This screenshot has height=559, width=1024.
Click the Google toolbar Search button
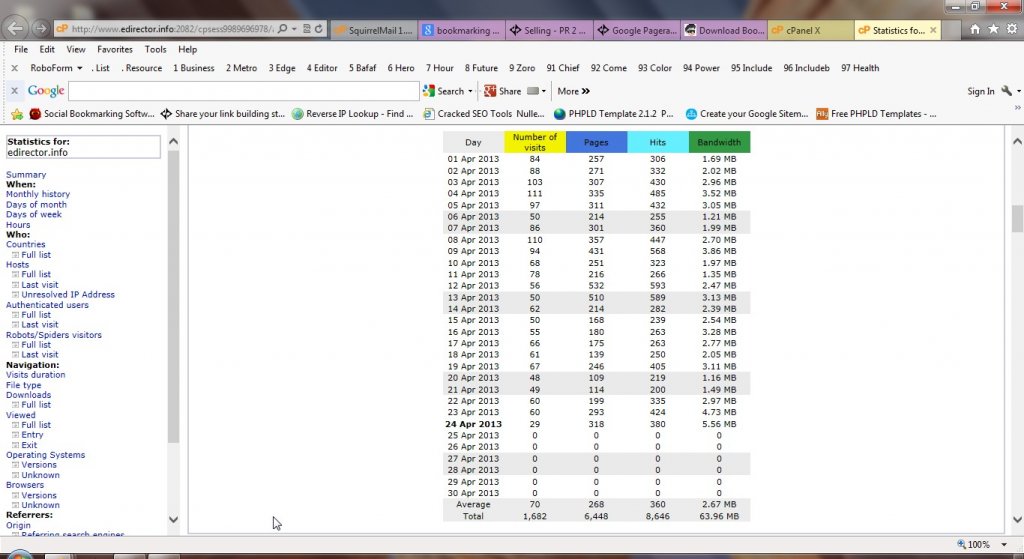click(443, 91)
